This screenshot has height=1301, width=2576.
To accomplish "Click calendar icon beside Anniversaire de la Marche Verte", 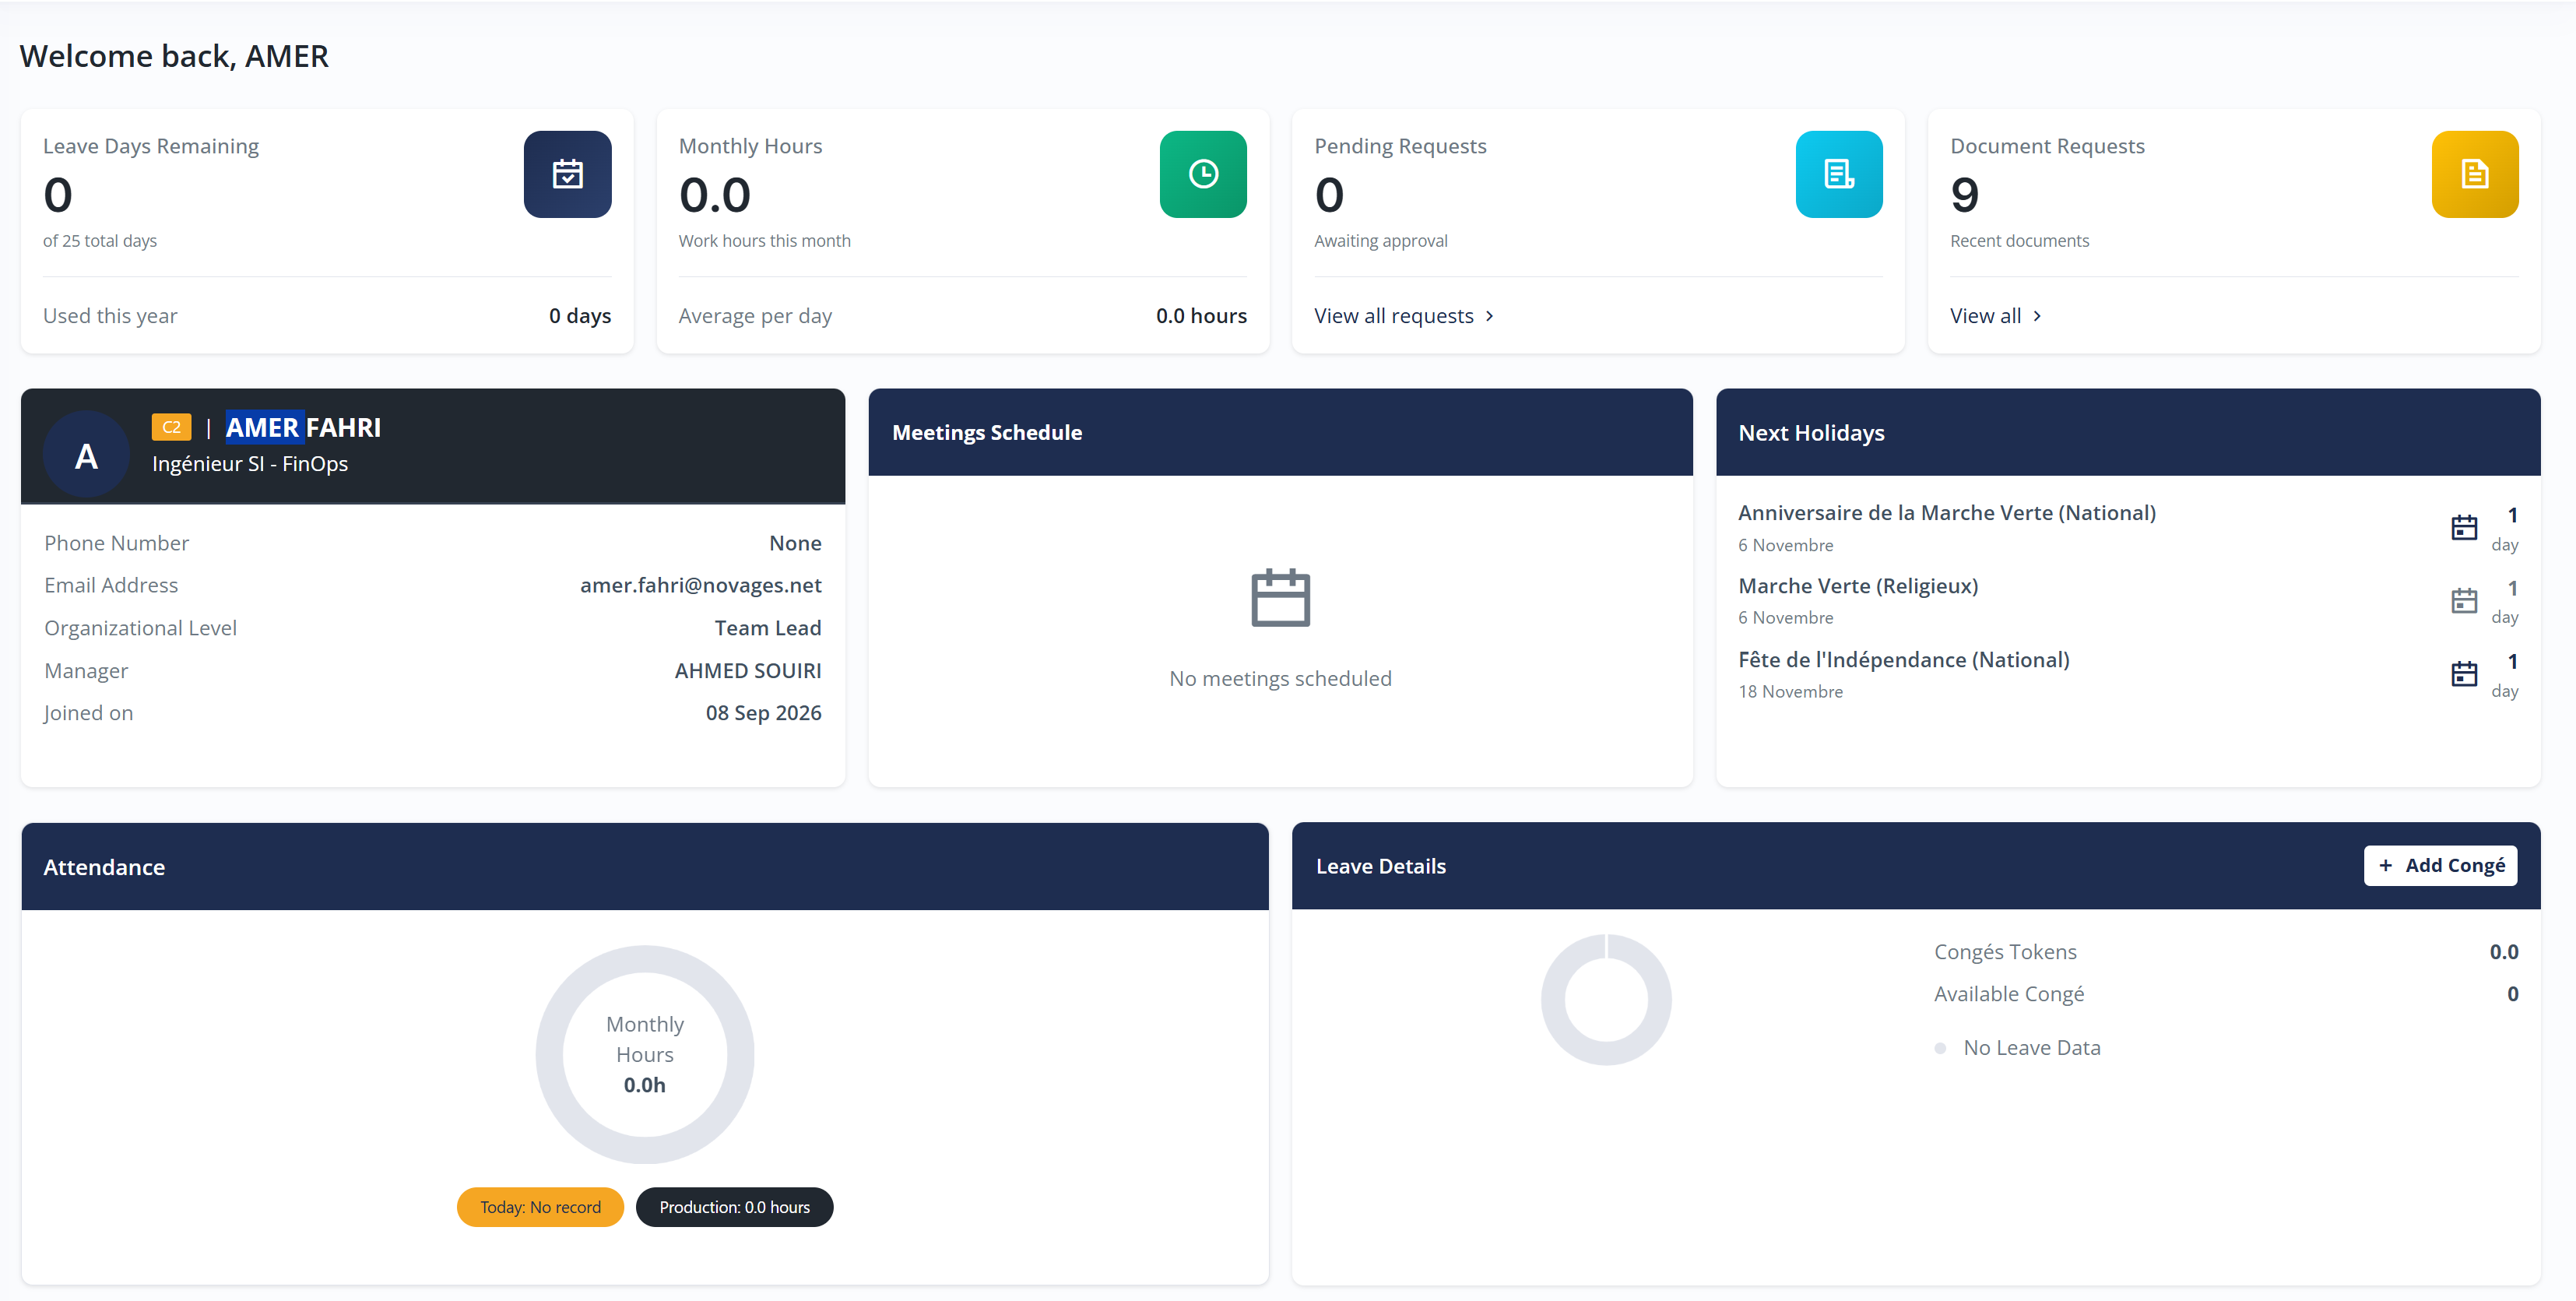I will tap(2464, 527).
